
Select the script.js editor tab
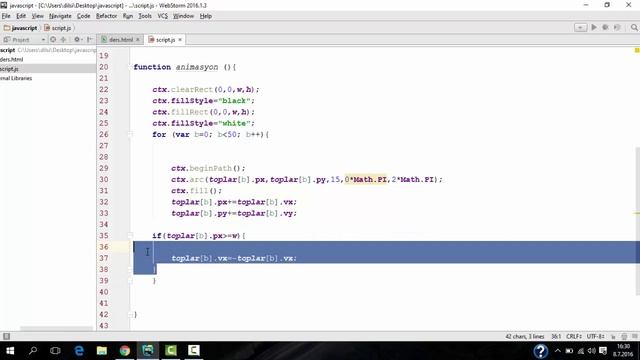[x=165, y=40]
